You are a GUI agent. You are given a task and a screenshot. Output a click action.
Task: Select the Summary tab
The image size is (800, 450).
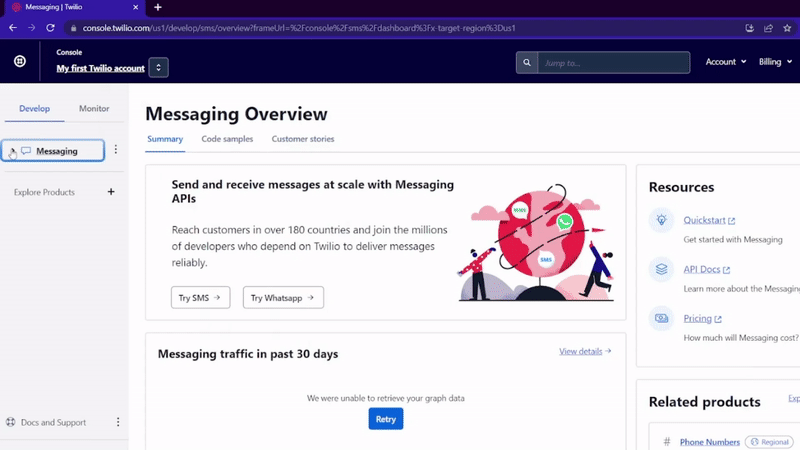(165, 139)
